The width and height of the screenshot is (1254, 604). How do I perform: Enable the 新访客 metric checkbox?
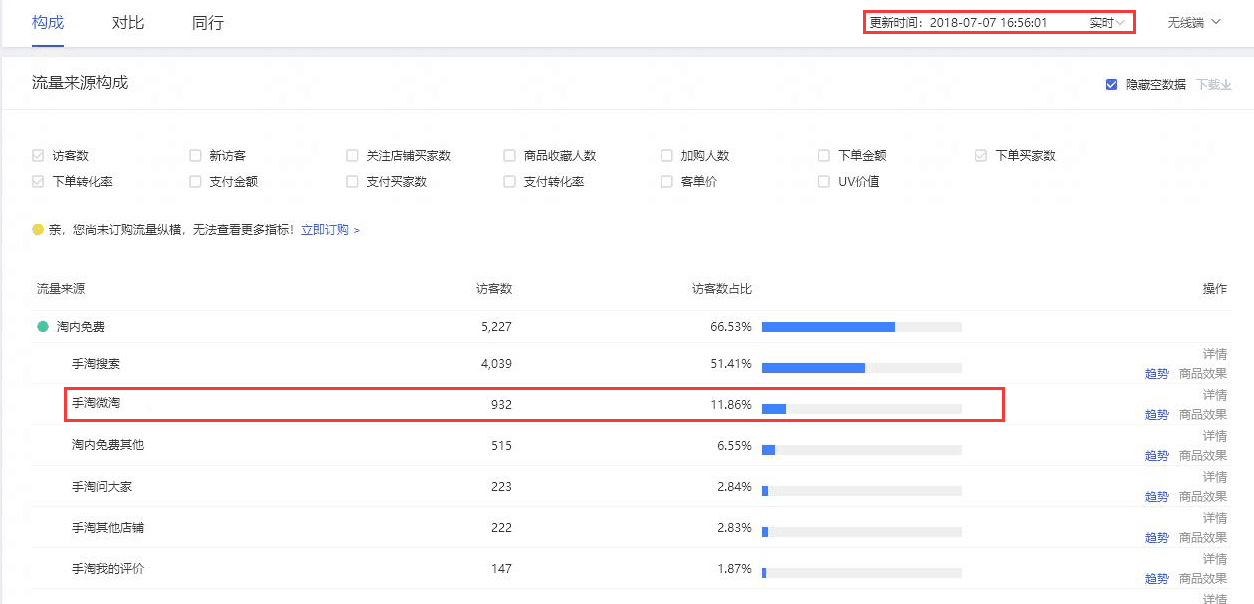(x=195, y=156)
